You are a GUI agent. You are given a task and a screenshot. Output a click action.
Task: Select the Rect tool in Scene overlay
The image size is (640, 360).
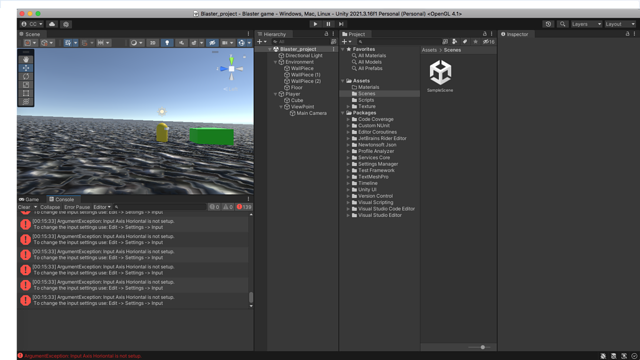(26, 93)
